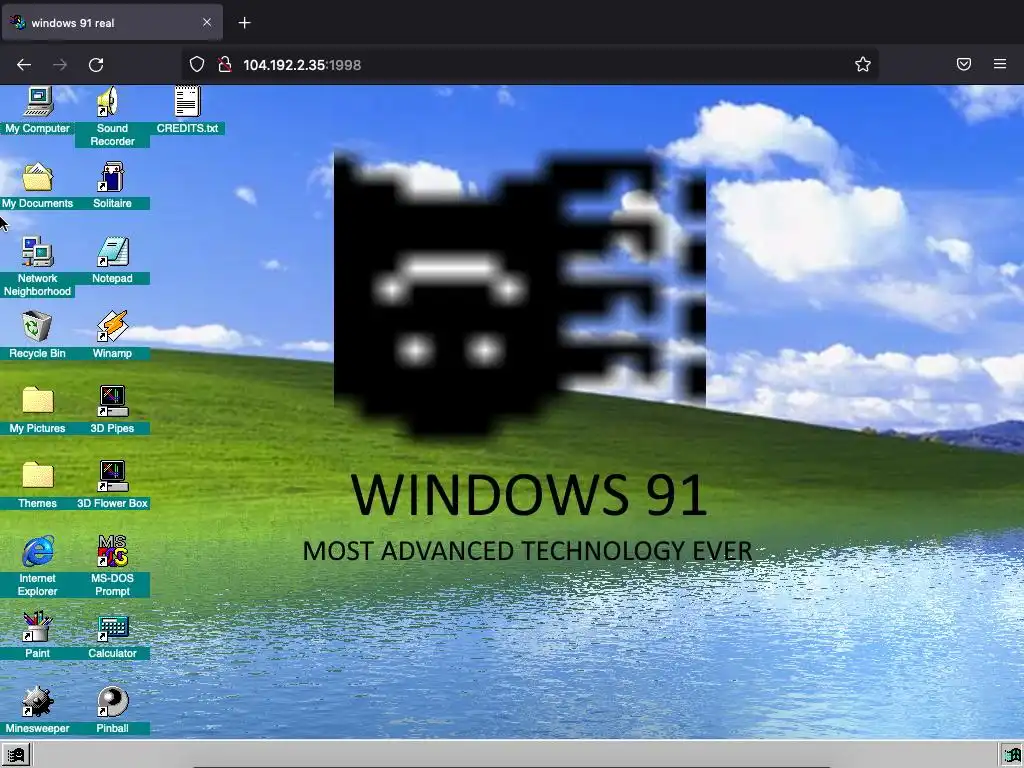Select the 'windows 91 real' tab
This screenshot has width=1024, height=768.
pos(112,23)
